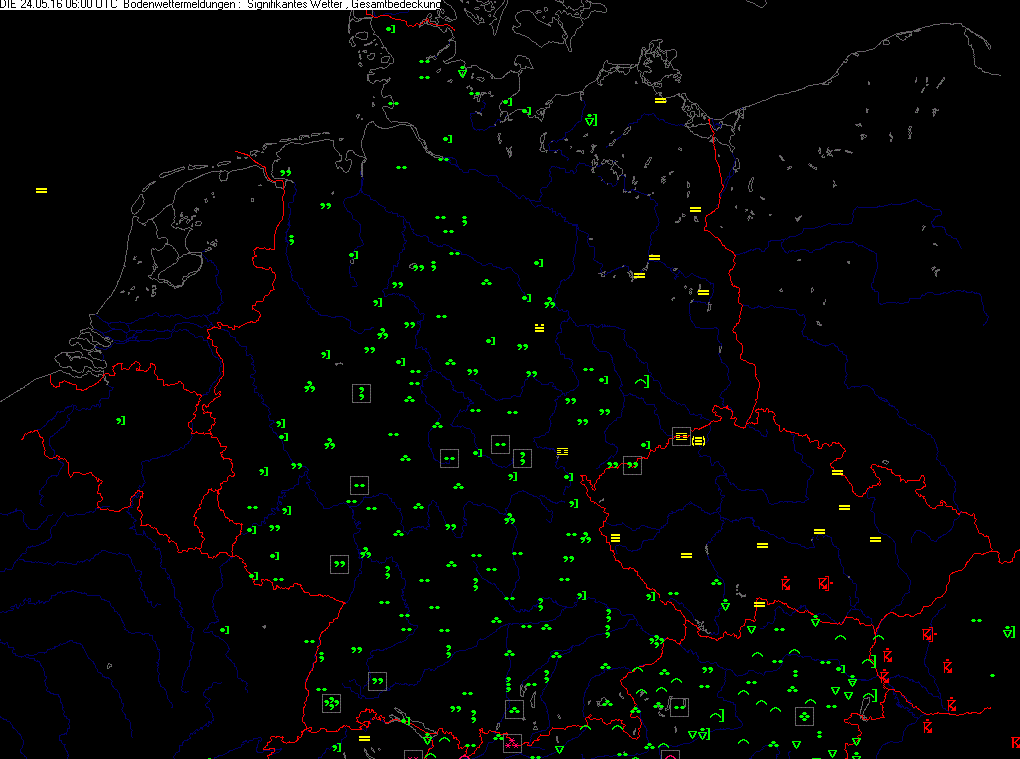
Task: Select the boxed red-and-yellow fog symbol on the Czech border
Action: pos(681,436)
